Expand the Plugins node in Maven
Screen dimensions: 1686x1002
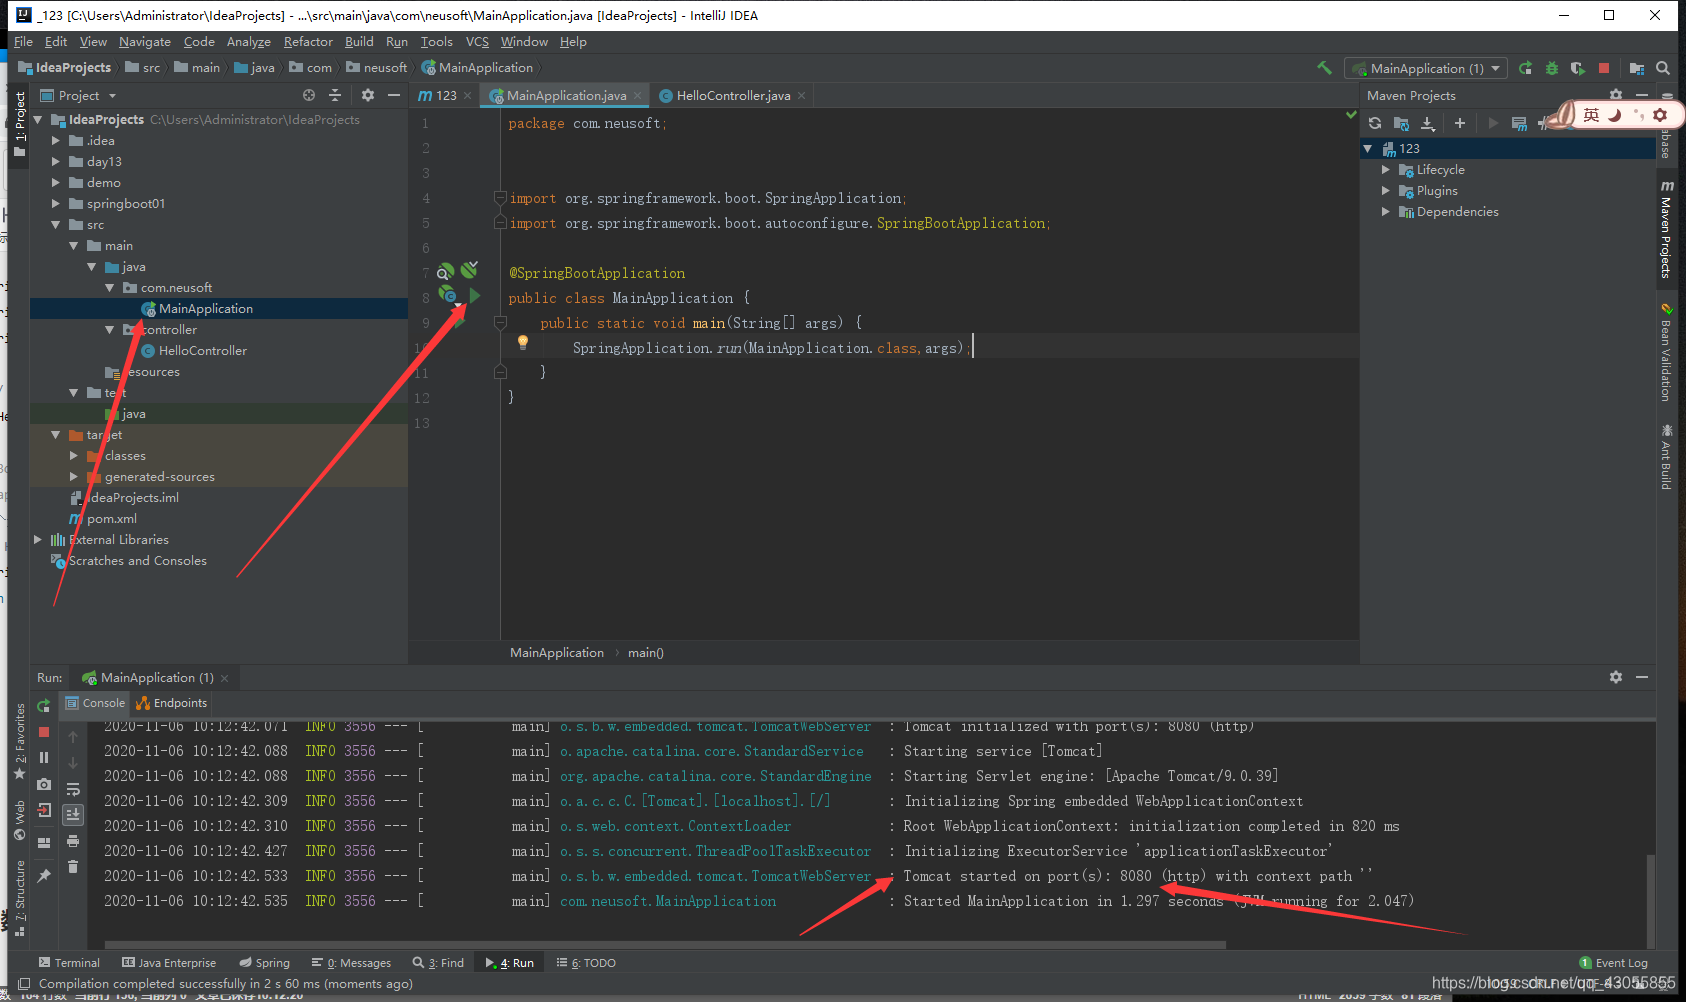point(1386,191)
